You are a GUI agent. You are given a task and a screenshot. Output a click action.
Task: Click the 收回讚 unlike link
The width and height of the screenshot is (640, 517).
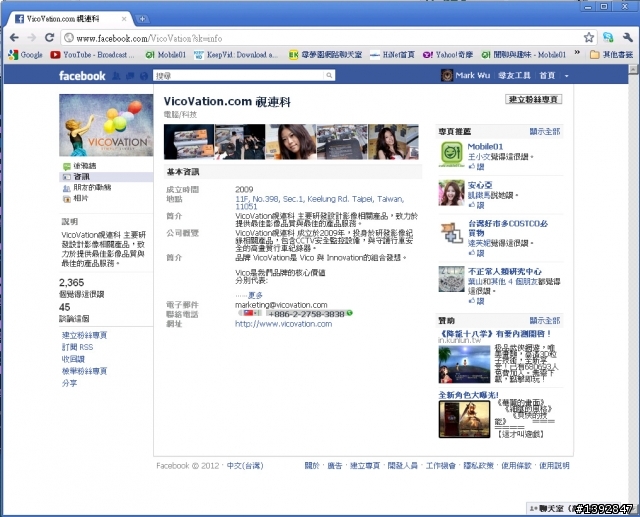(x=73, y=359)
